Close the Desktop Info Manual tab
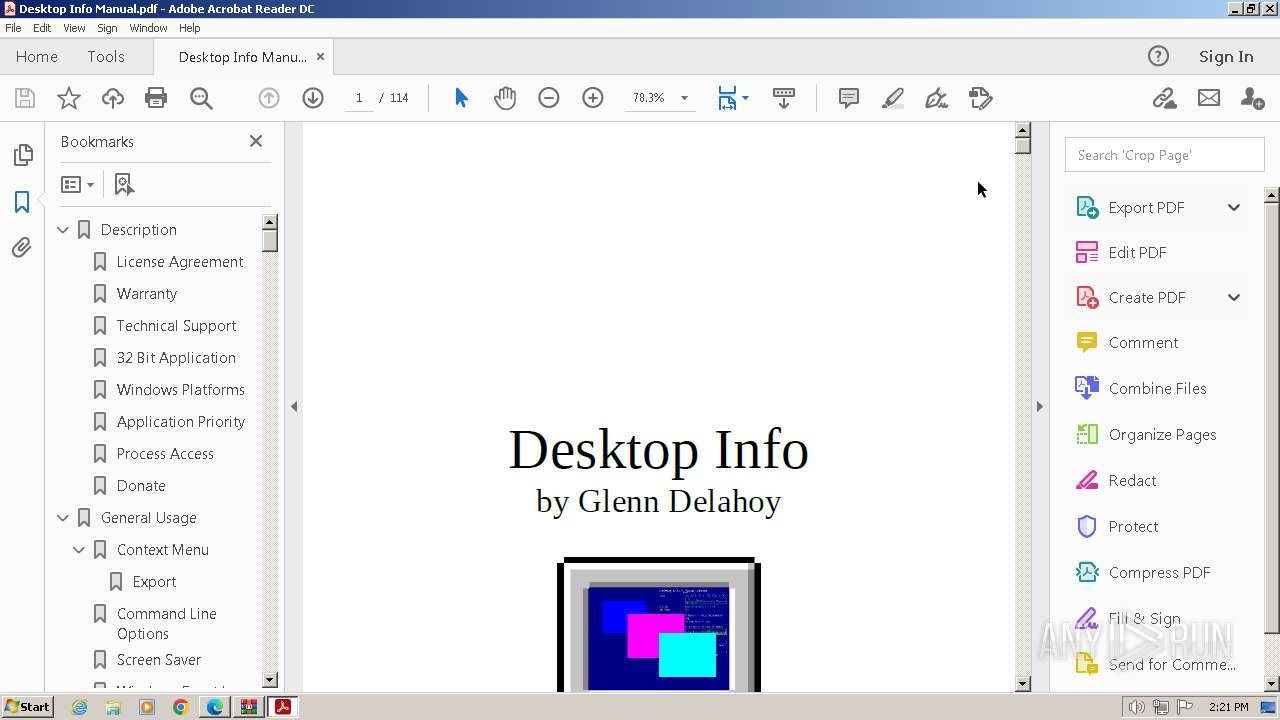The height and width of the screenshot is (720, 1280). pyautogui.click(x=320, y=56)
